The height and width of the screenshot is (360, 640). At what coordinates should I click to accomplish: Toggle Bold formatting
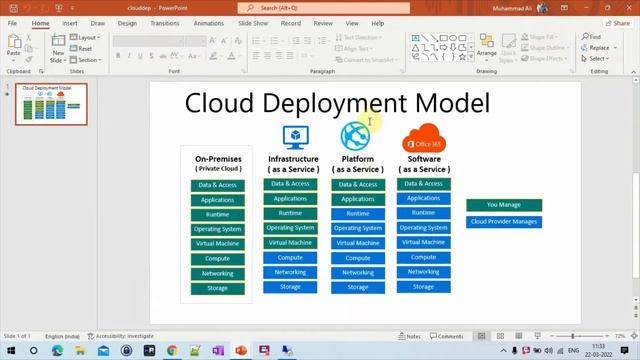[x=118, y=56]
